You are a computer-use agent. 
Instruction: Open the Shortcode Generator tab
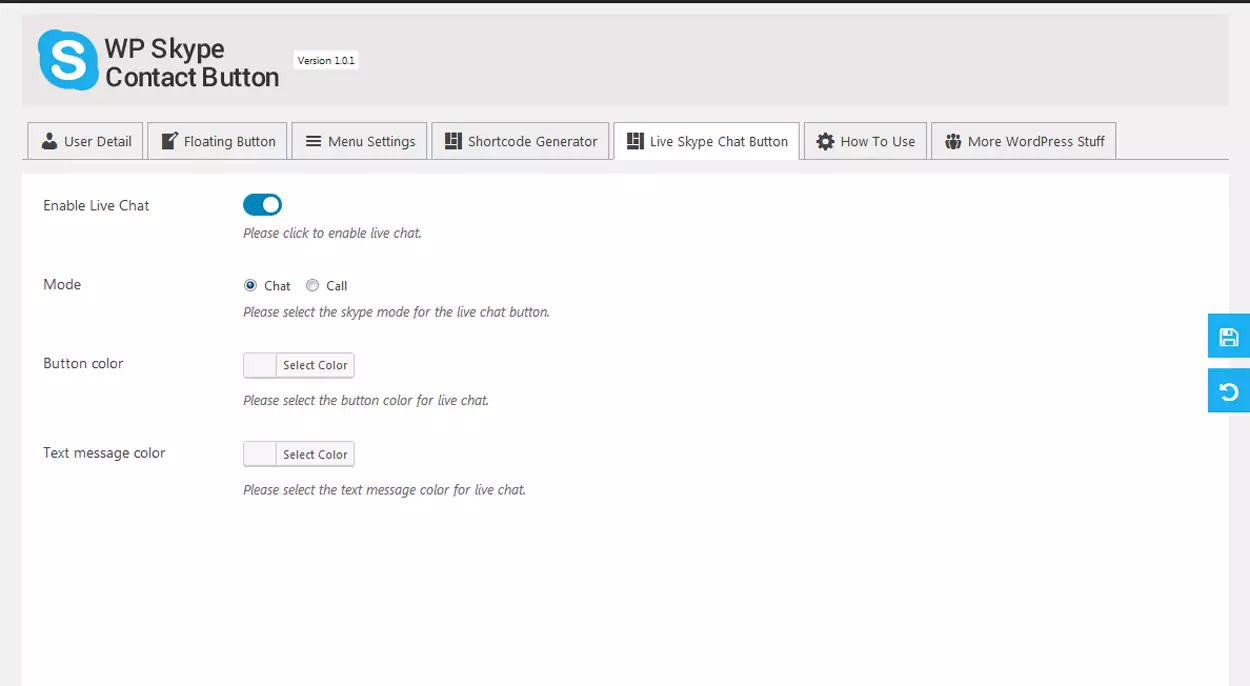[520, 141]
